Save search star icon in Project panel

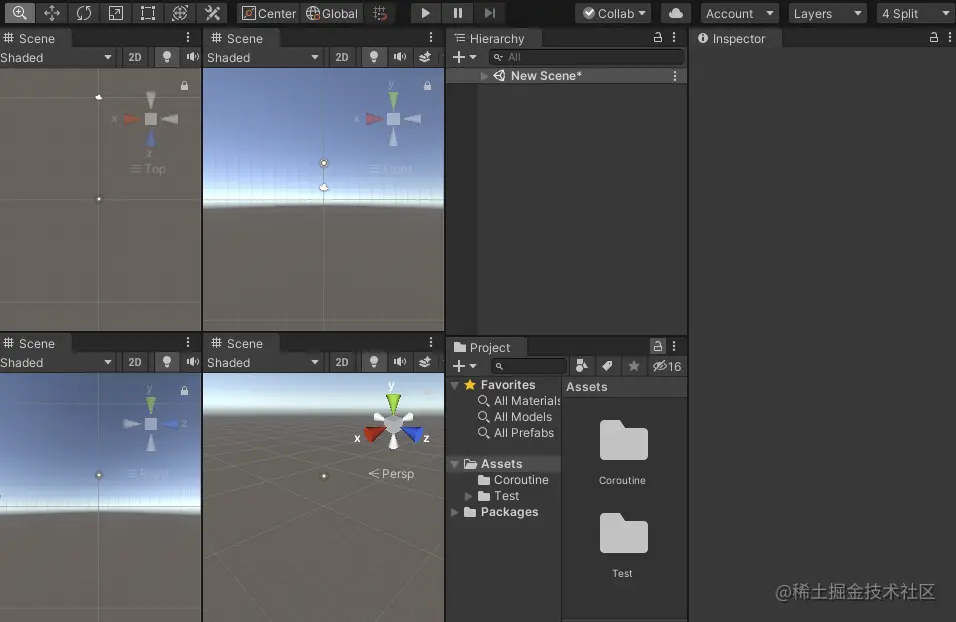[x=634, y=366]
